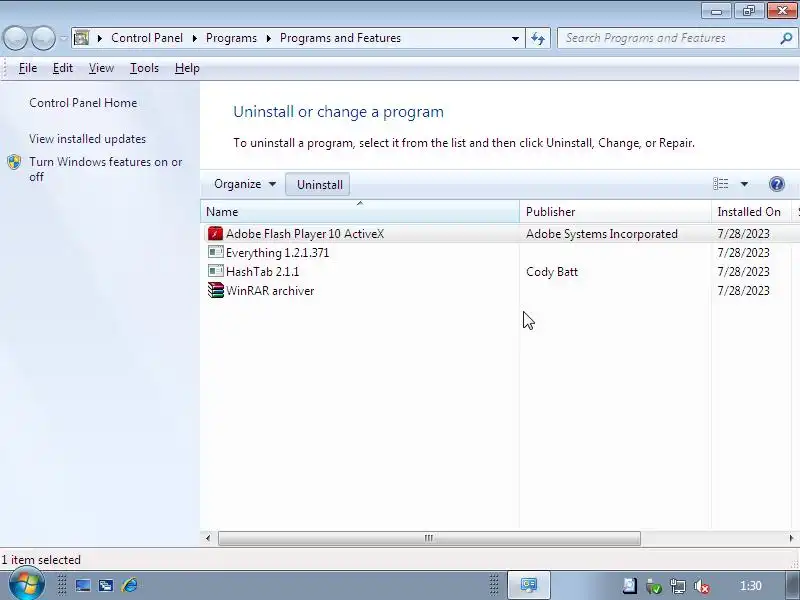The image size is (800, 600).
Task: Expand arrow before Control Panel breadcrumb
Action: tap(100, 38)
